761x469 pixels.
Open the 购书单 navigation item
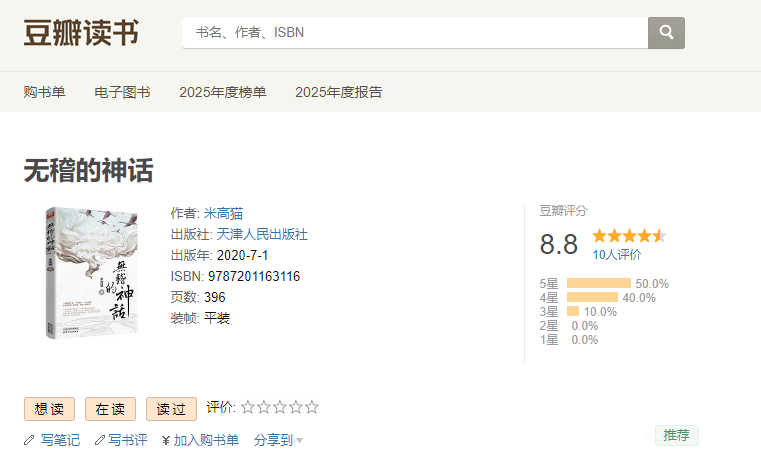[45, 92]
